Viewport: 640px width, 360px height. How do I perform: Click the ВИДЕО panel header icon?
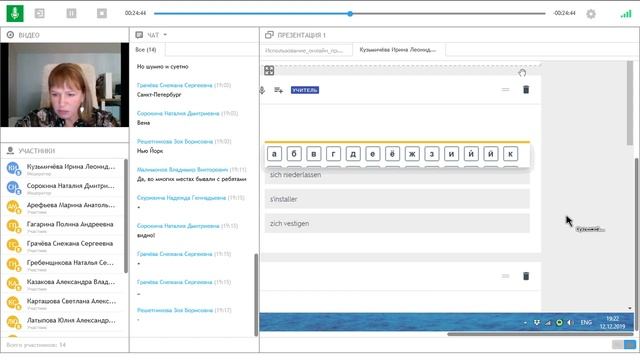coord(10,35)
